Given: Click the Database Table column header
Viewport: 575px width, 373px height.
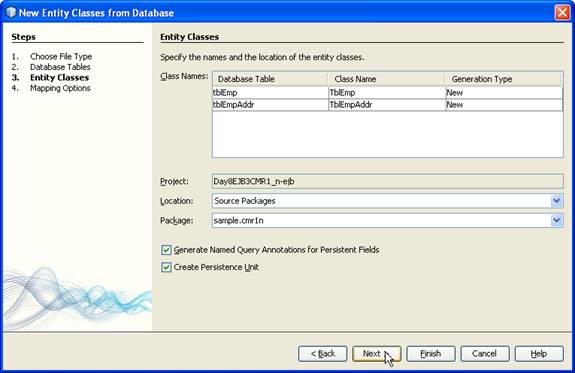Looking at the screenshot, I should (270, 79).
